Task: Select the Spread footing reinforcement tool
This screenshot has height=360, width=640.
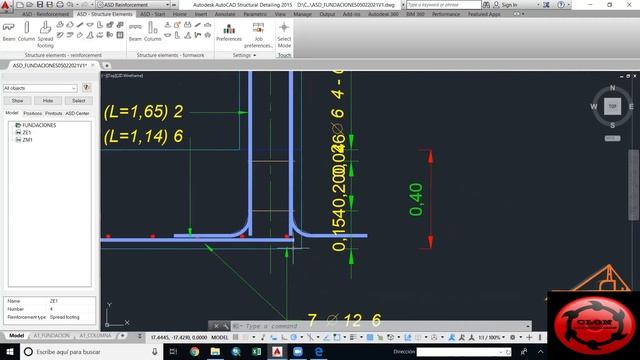Action: [45, 35]
